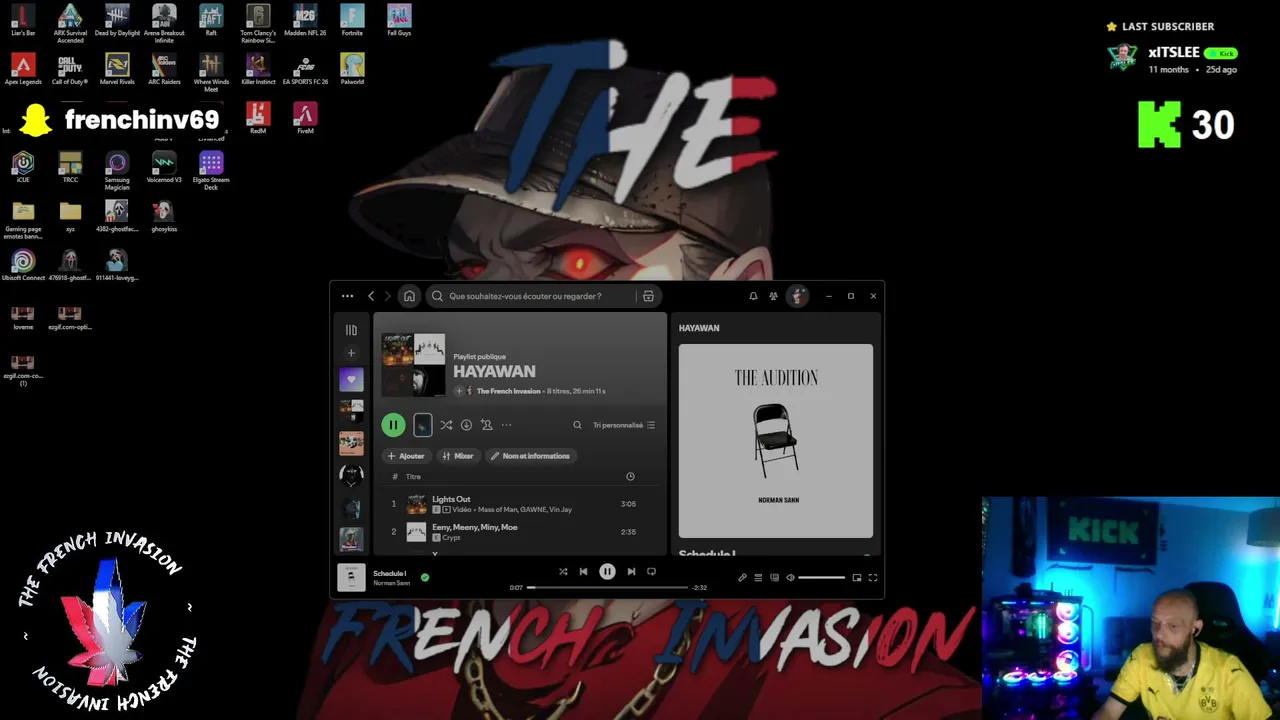
Task: Search within the HAYAWAN playlist
Action: click(x=577, y=425)
